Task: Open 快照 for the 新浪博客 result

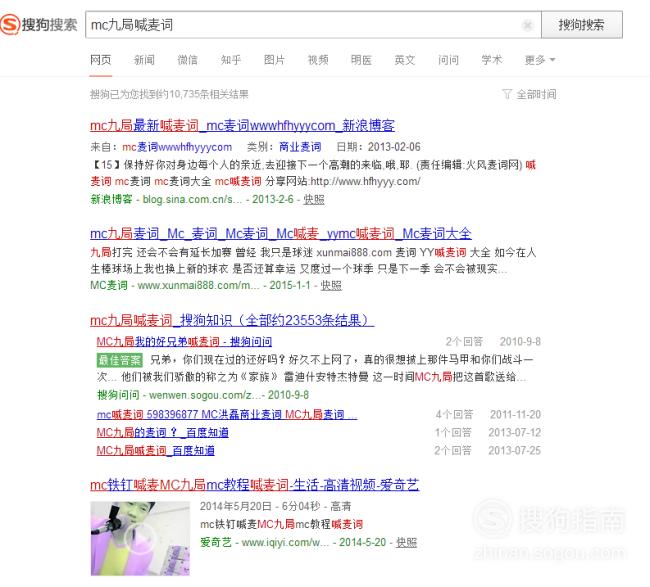Action: click(x=314, y=199)
